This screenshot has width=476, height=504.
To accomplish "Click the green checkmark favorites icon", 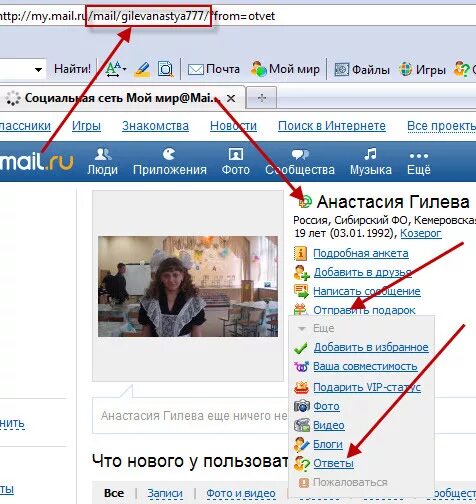I will pyautogui.click(x=301, y=348).
